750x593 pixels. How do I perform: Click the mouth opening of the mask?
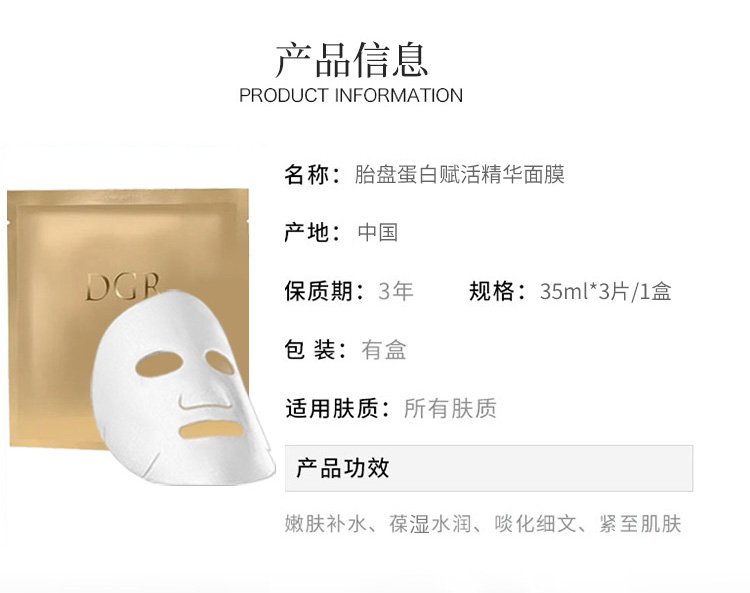211,430
